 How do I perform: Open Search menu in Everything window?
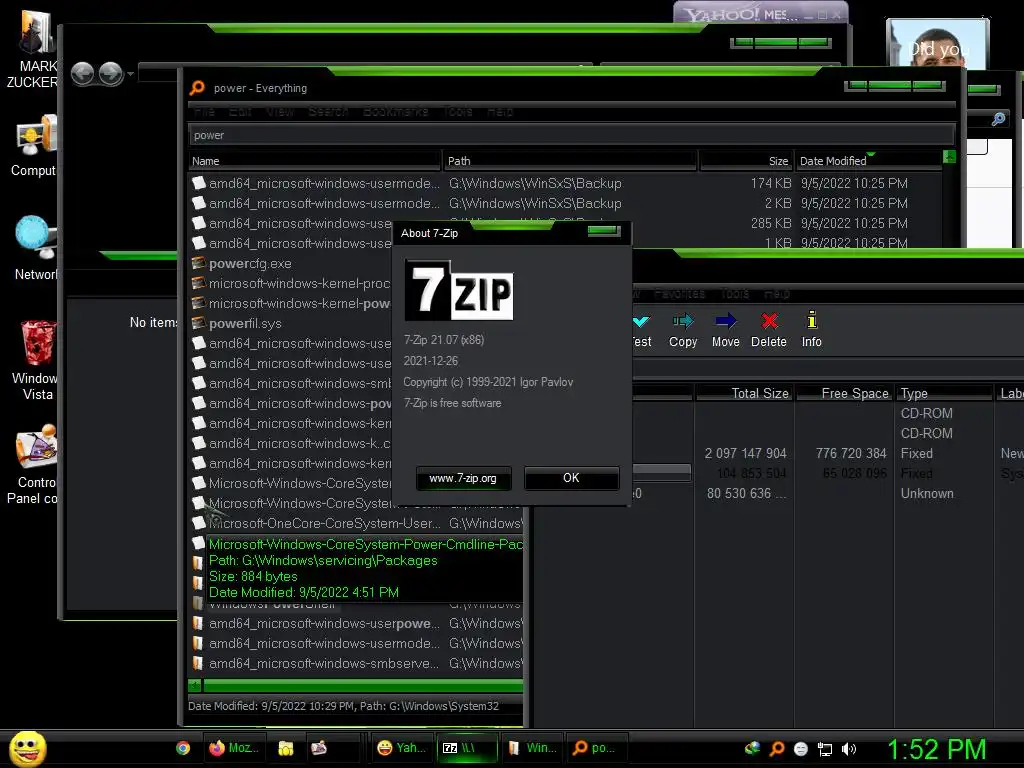(328, 112)
